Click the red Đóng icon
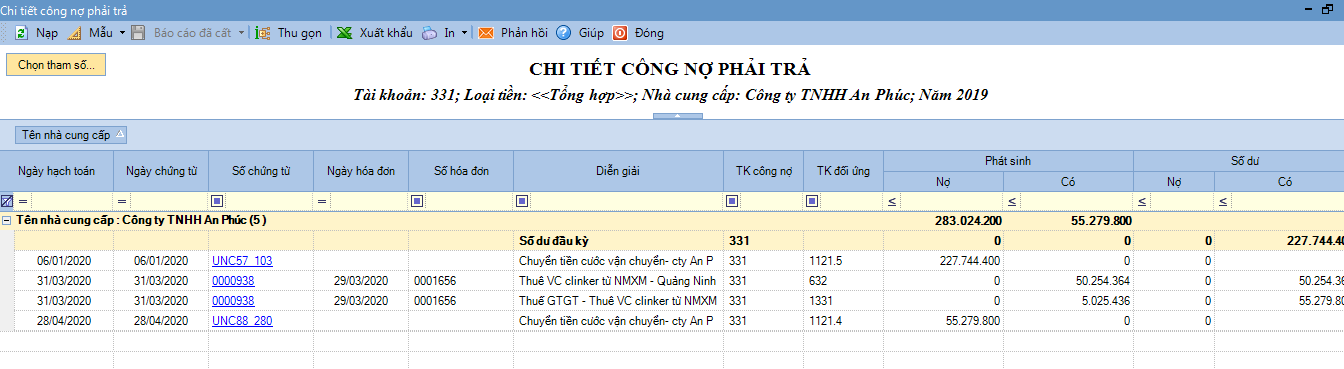The image size is (1344, 369). 620,33
